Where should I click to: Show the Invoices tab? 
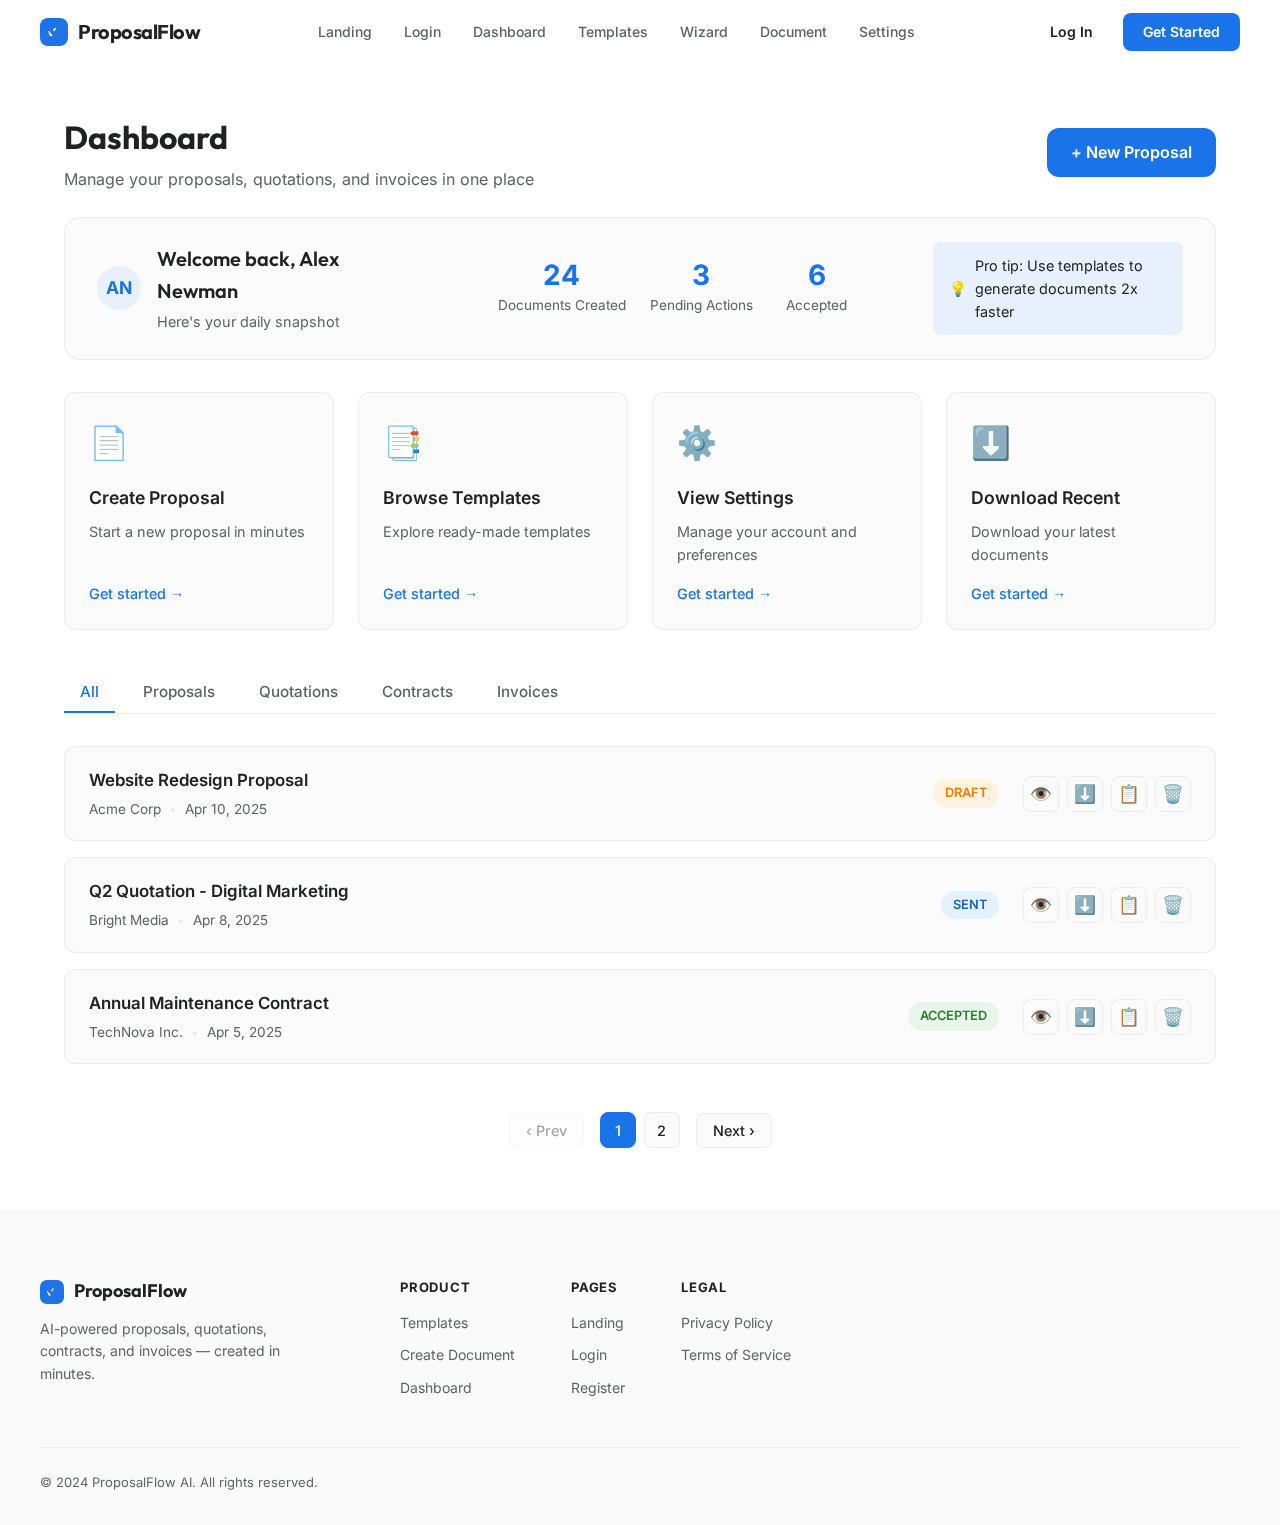point(527,692)
